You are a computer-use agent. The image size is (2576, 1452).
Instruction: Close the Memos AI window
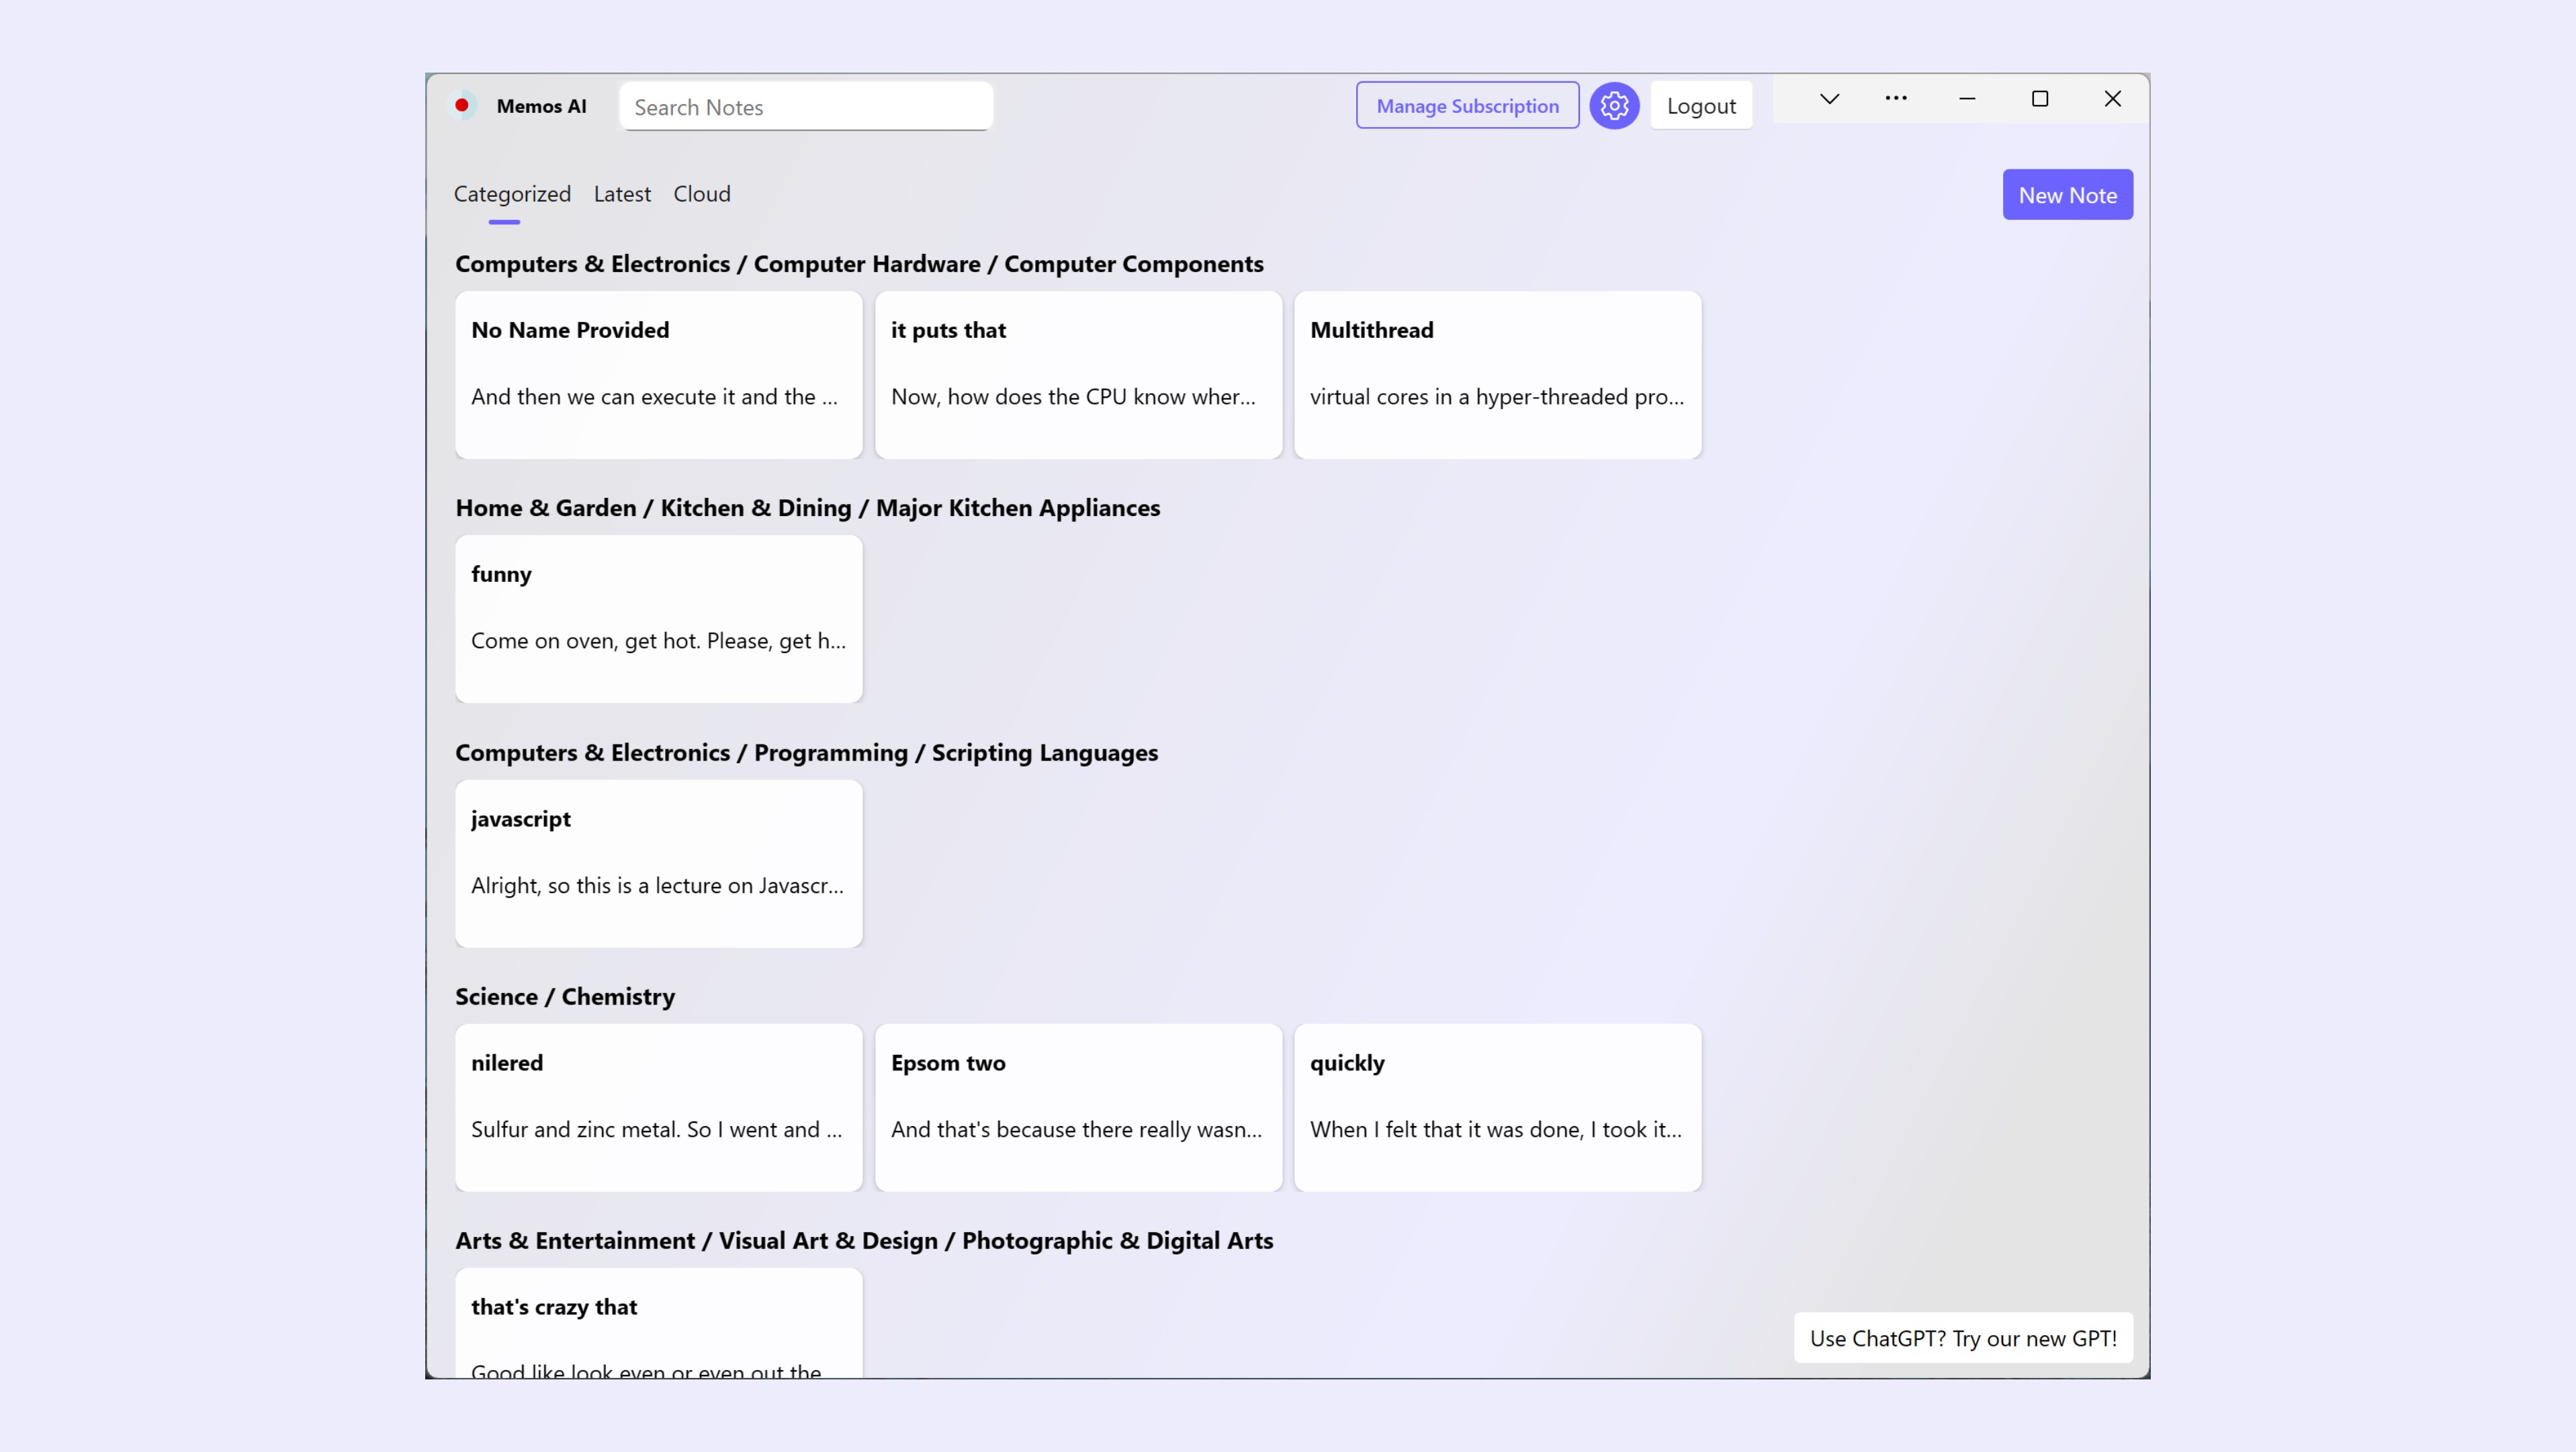pos(2112,98)
